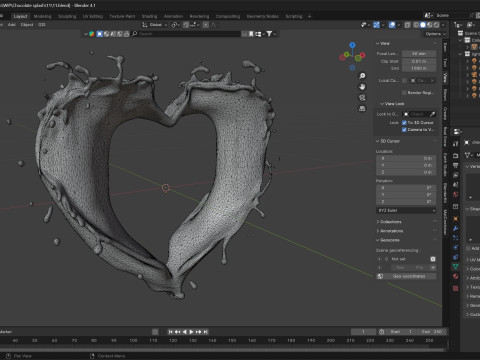Toggle the camera view gizmo icon
480x360 pixels.
(362, 98)
